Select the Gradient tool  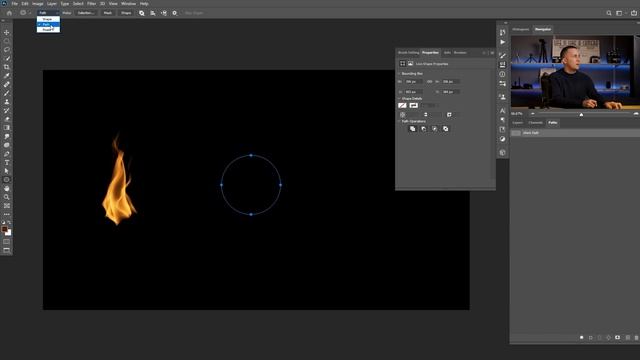point(7,128)
